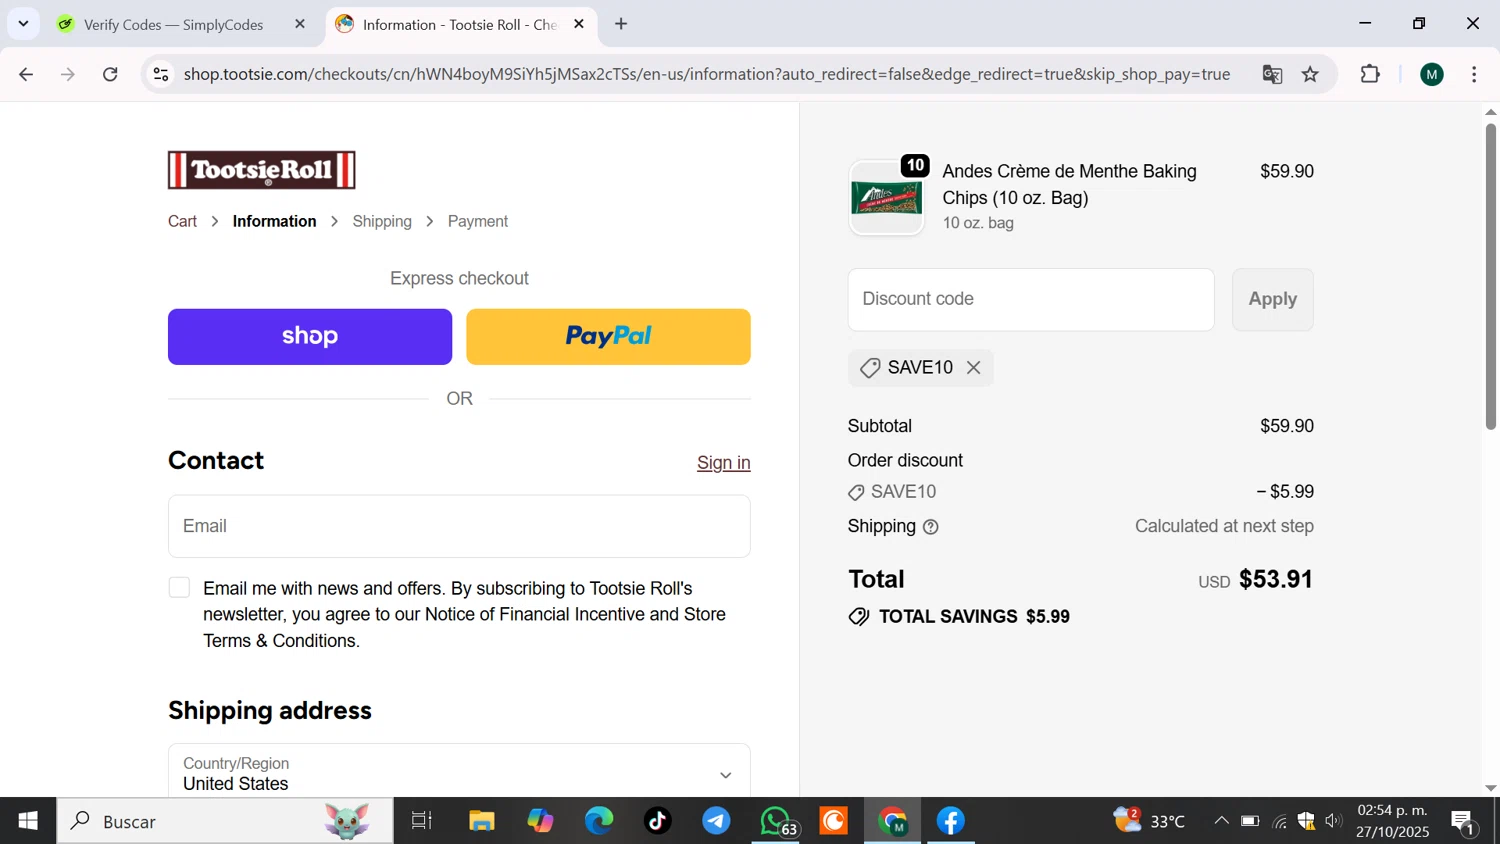Open Facebook from taskbar
This screenshot has width=1500, height=844.
(950, 821)
